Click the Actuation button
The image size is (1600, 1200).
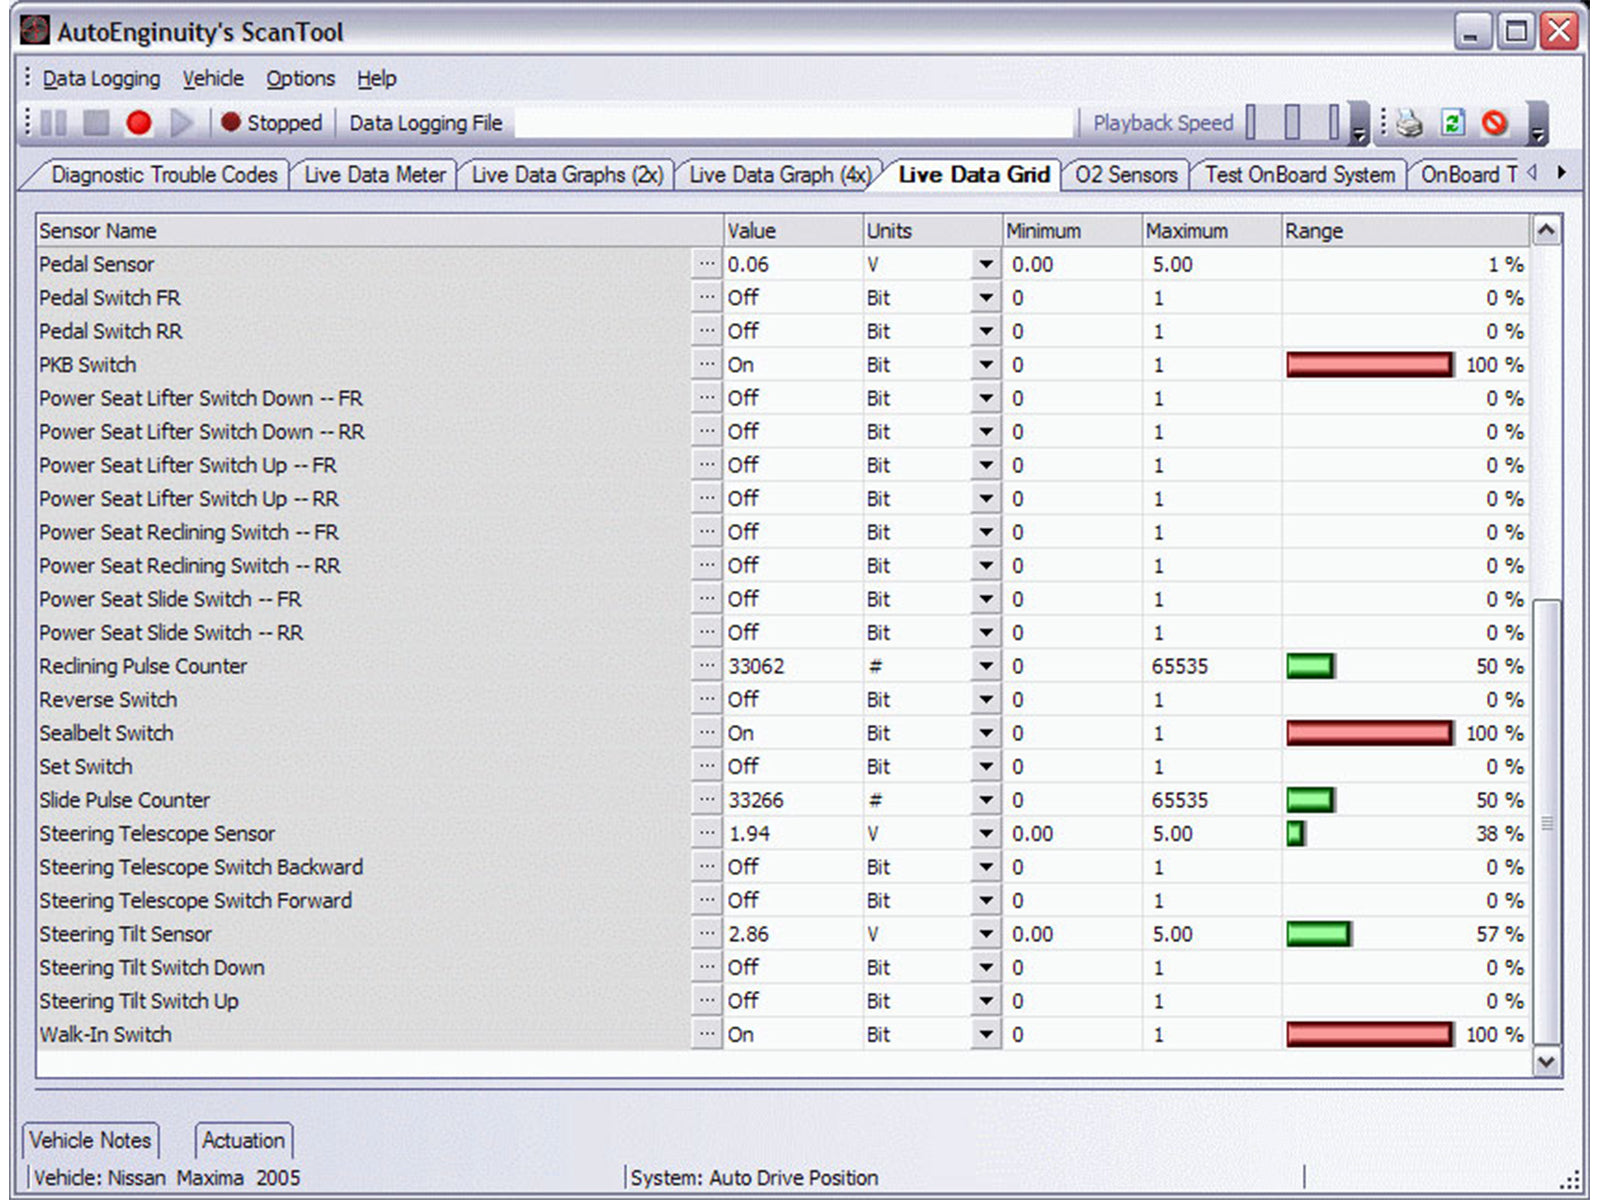243,1140
